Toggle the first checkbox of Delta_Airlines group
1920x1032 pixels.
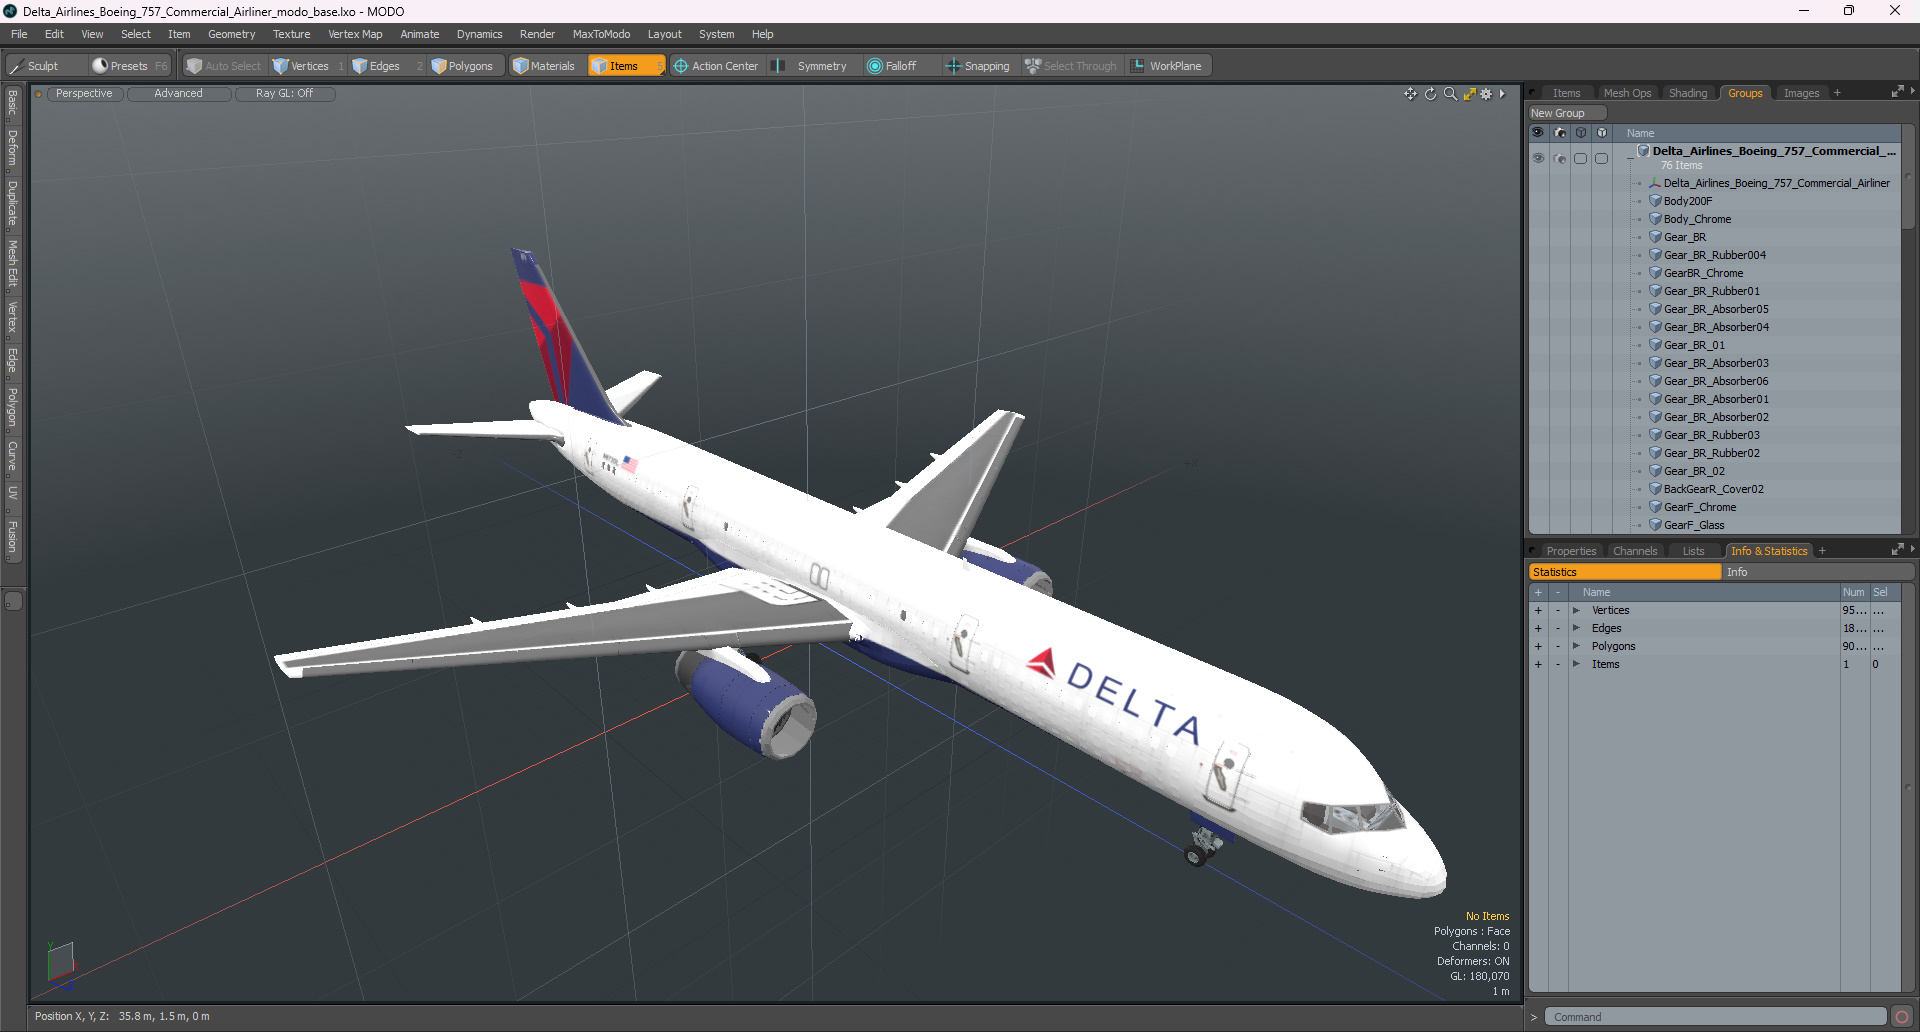pos(1581,158)
